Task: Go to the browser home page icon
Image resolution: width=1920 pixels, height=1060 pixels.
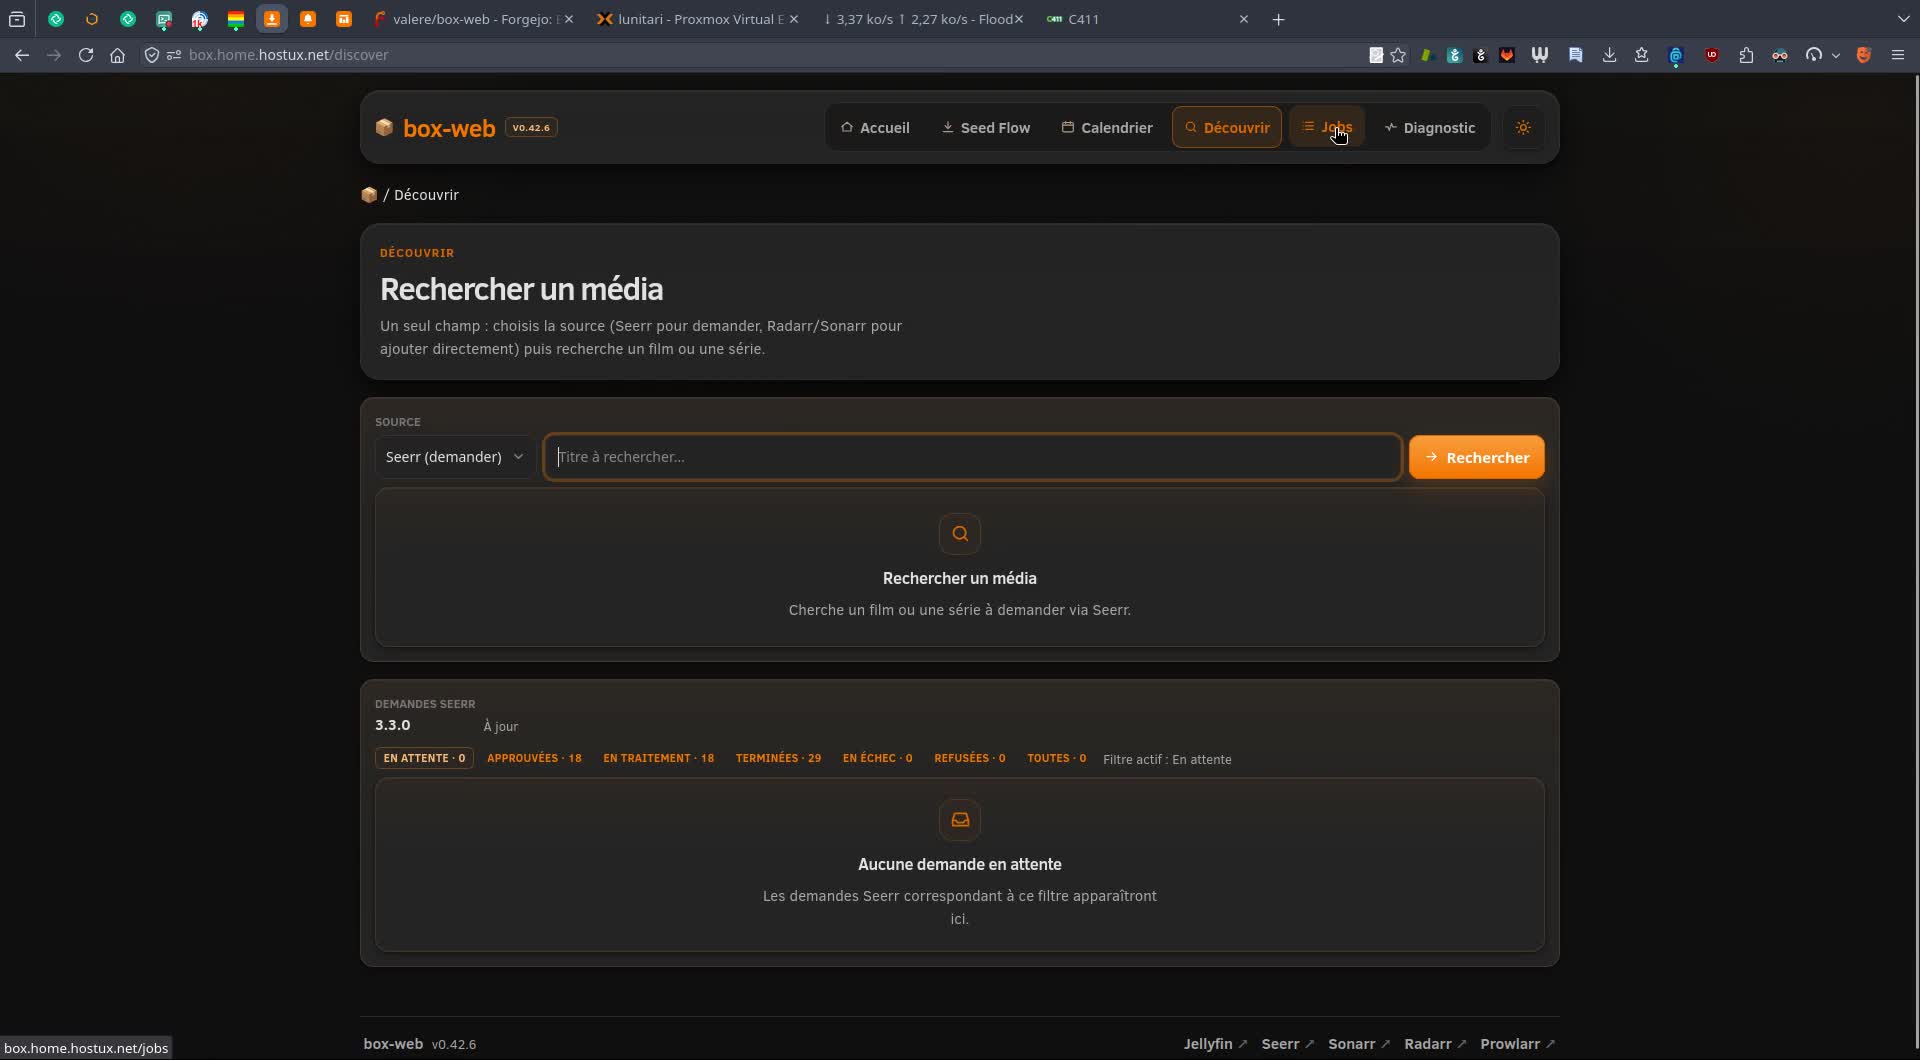Action: [118, 55]
